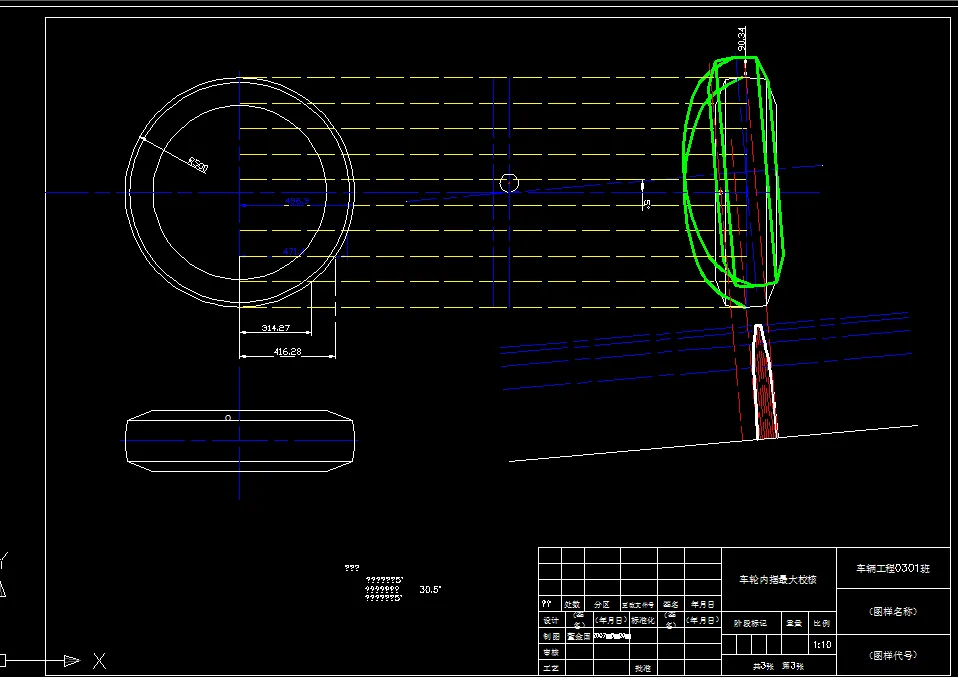Click the UCS icon X axis label
The width and height of the screenshot is (958, 677).
(x=100, y=661)
